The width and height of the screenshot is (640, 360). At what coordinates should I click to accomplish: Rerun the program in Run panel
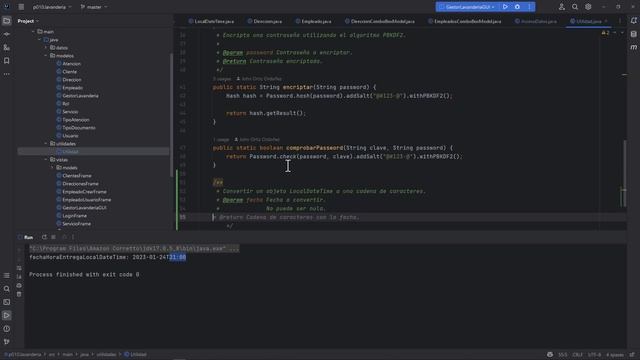[44, 237]
